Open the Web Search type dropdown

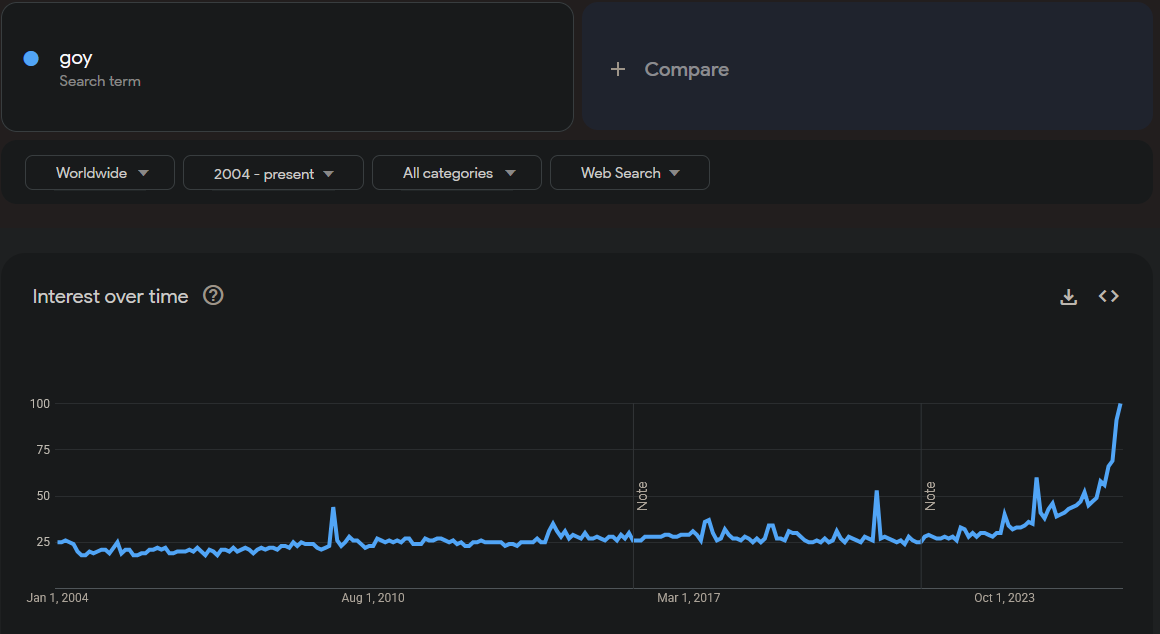tap(630, 172)
